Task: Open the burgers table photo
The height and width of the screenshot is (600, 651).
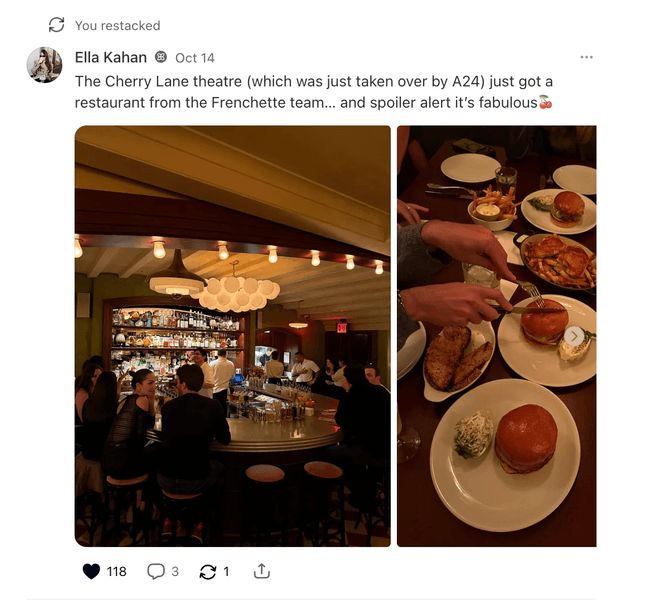Action: pyautogui.click(x=497, y=336)
